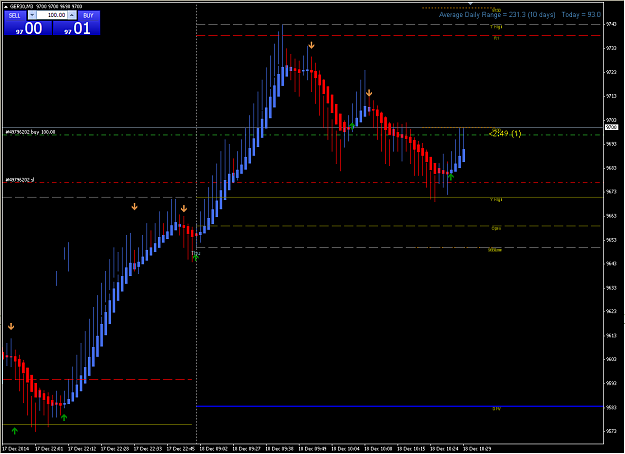Select the stop loss 'sl' order line label
This screenshot has width=625, height=454.
click(20, 180)
